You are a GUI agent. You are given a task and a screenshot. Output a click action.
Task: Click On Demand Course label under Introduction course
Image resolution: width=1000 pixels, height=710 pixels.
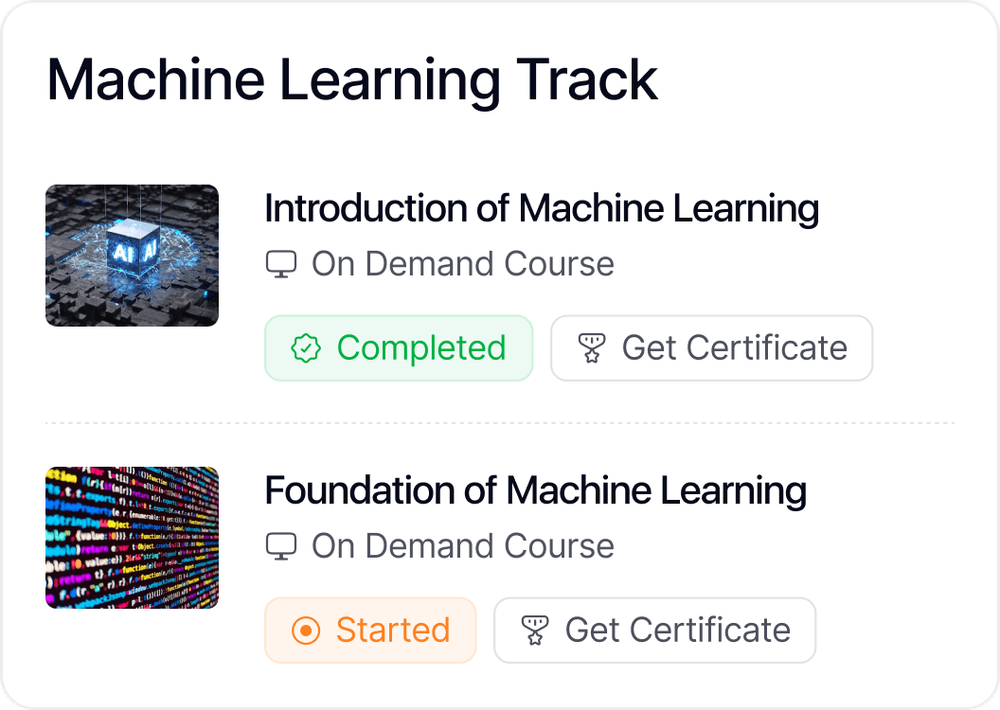click(462, 263)
